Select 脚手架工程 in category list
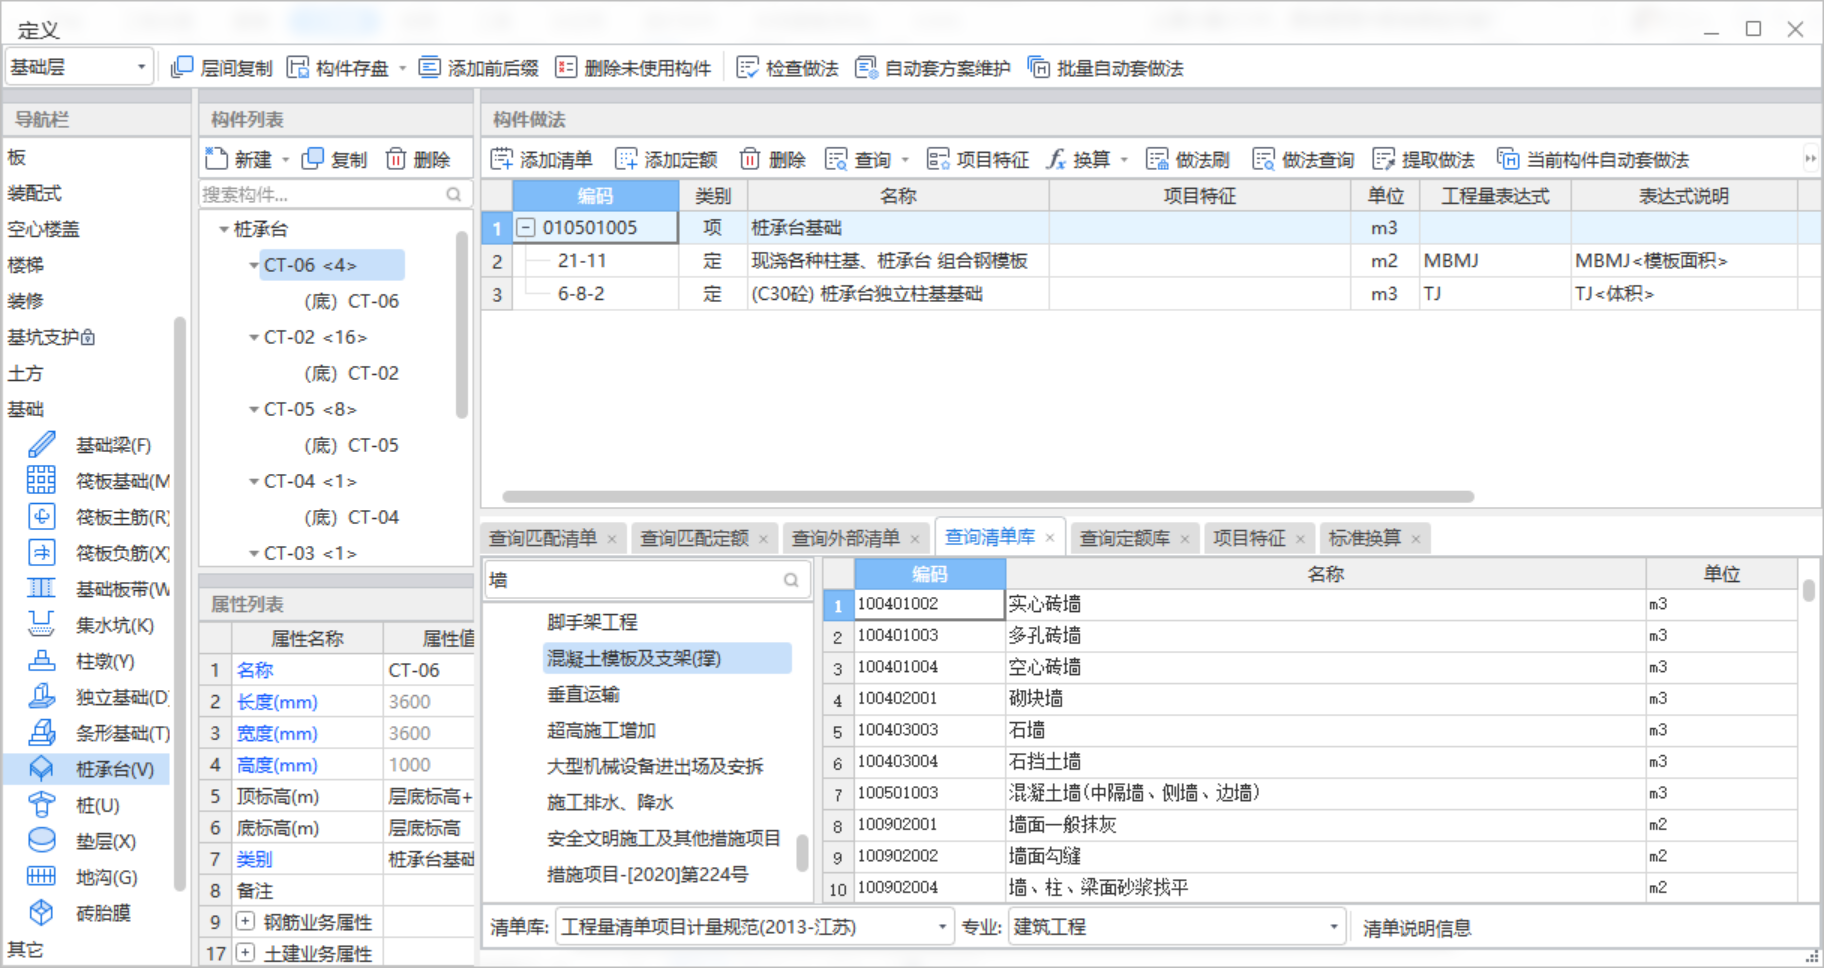1824x968 pixels. click(x=592, y=622)
